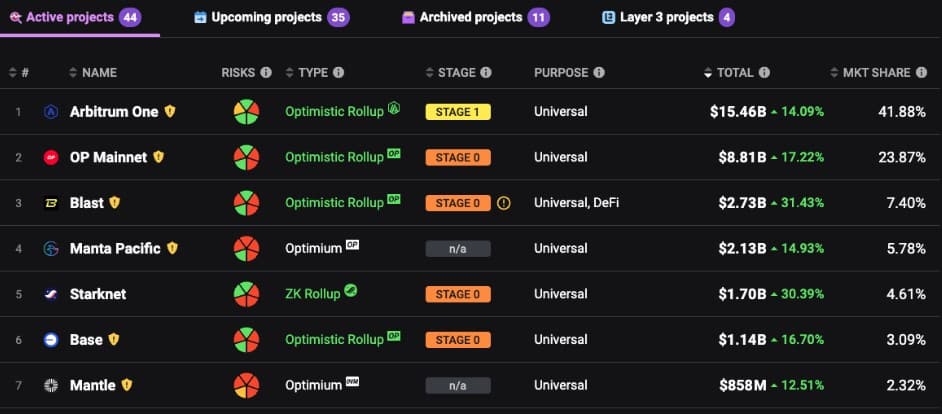Open the Archived projects tab

click(470, 17)
